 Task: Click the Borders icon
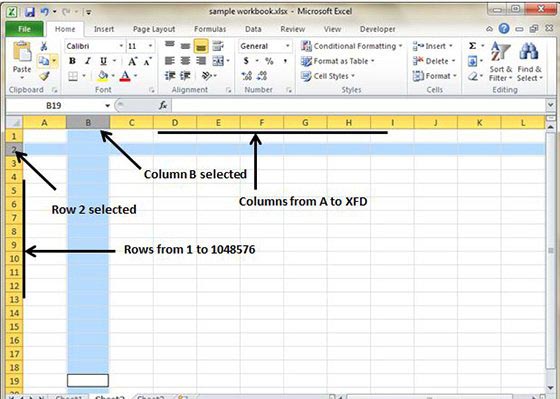click(73, 76)
